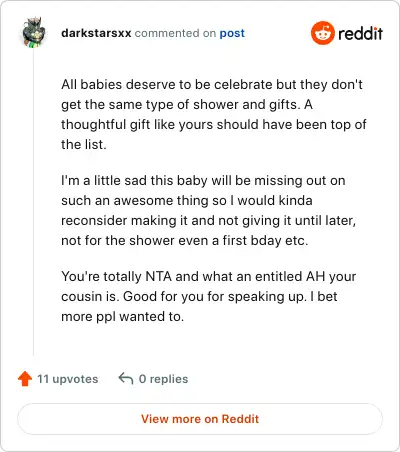Click the Reddit Snoo logo icon
The image size is (400, 452).
pos(323,33)
